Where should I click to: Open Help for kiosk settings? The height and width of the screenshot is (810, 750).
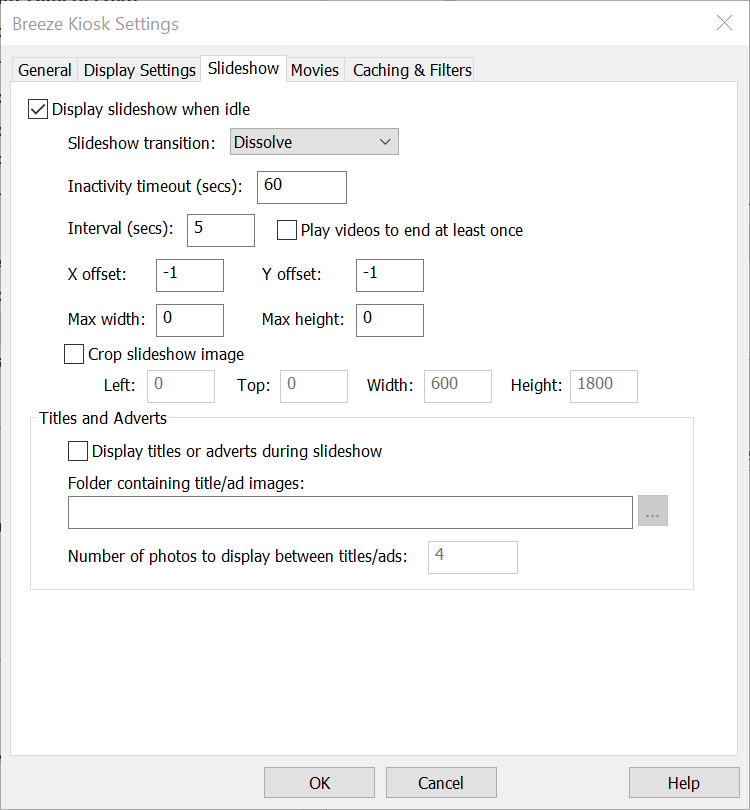[x=684, y=783]
